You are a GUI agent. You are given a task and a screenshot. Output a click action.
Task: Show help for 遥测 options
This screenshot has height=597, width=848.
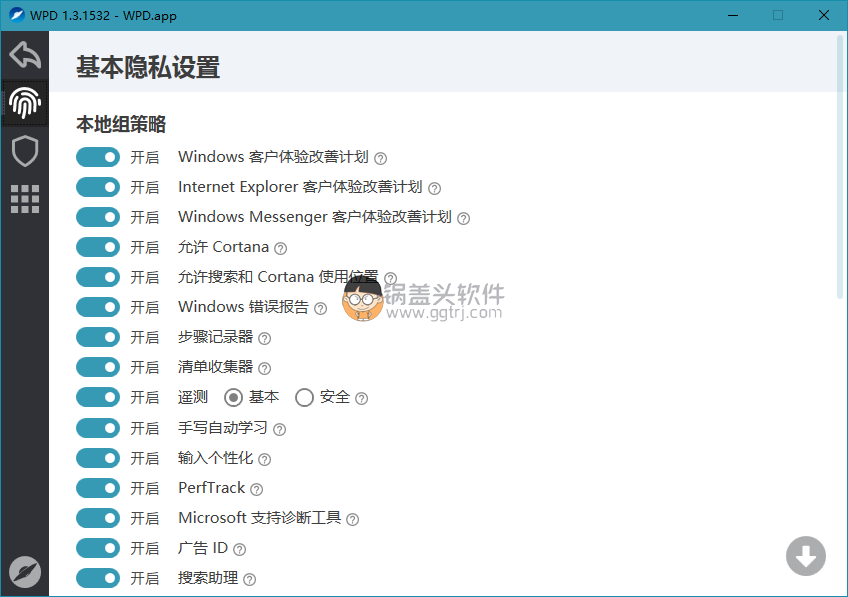(362, 399)
